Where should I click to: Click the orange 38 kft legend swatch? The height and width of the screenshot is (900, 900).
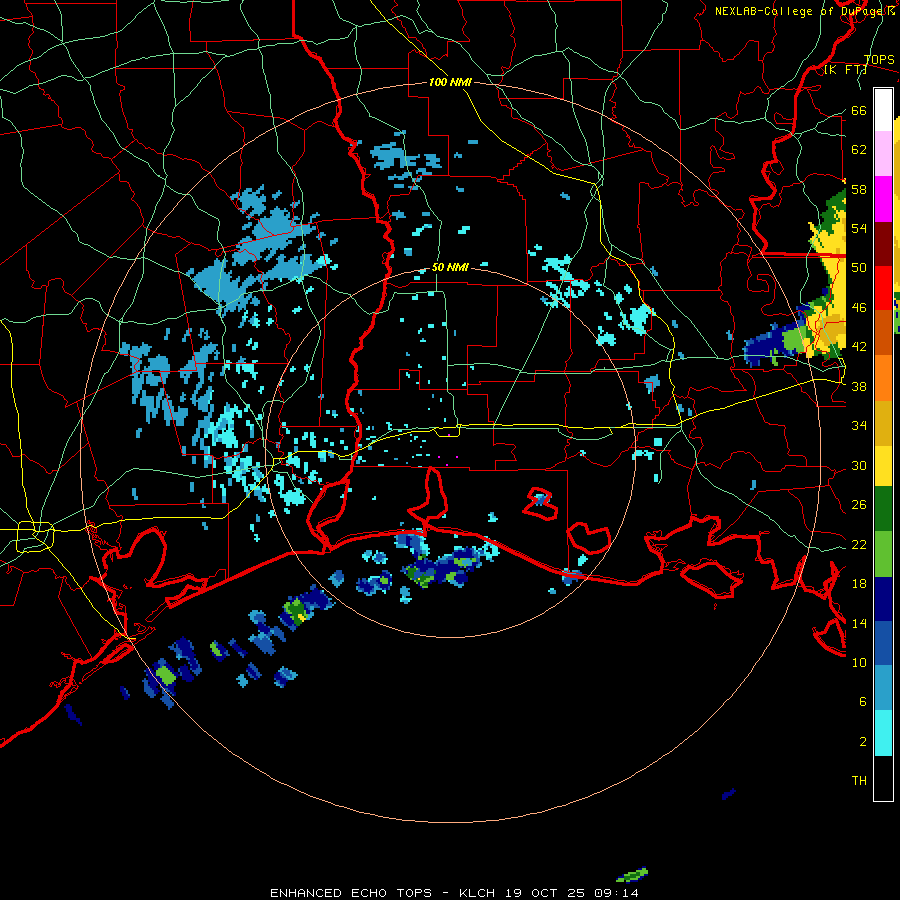(x=883, y=377)
